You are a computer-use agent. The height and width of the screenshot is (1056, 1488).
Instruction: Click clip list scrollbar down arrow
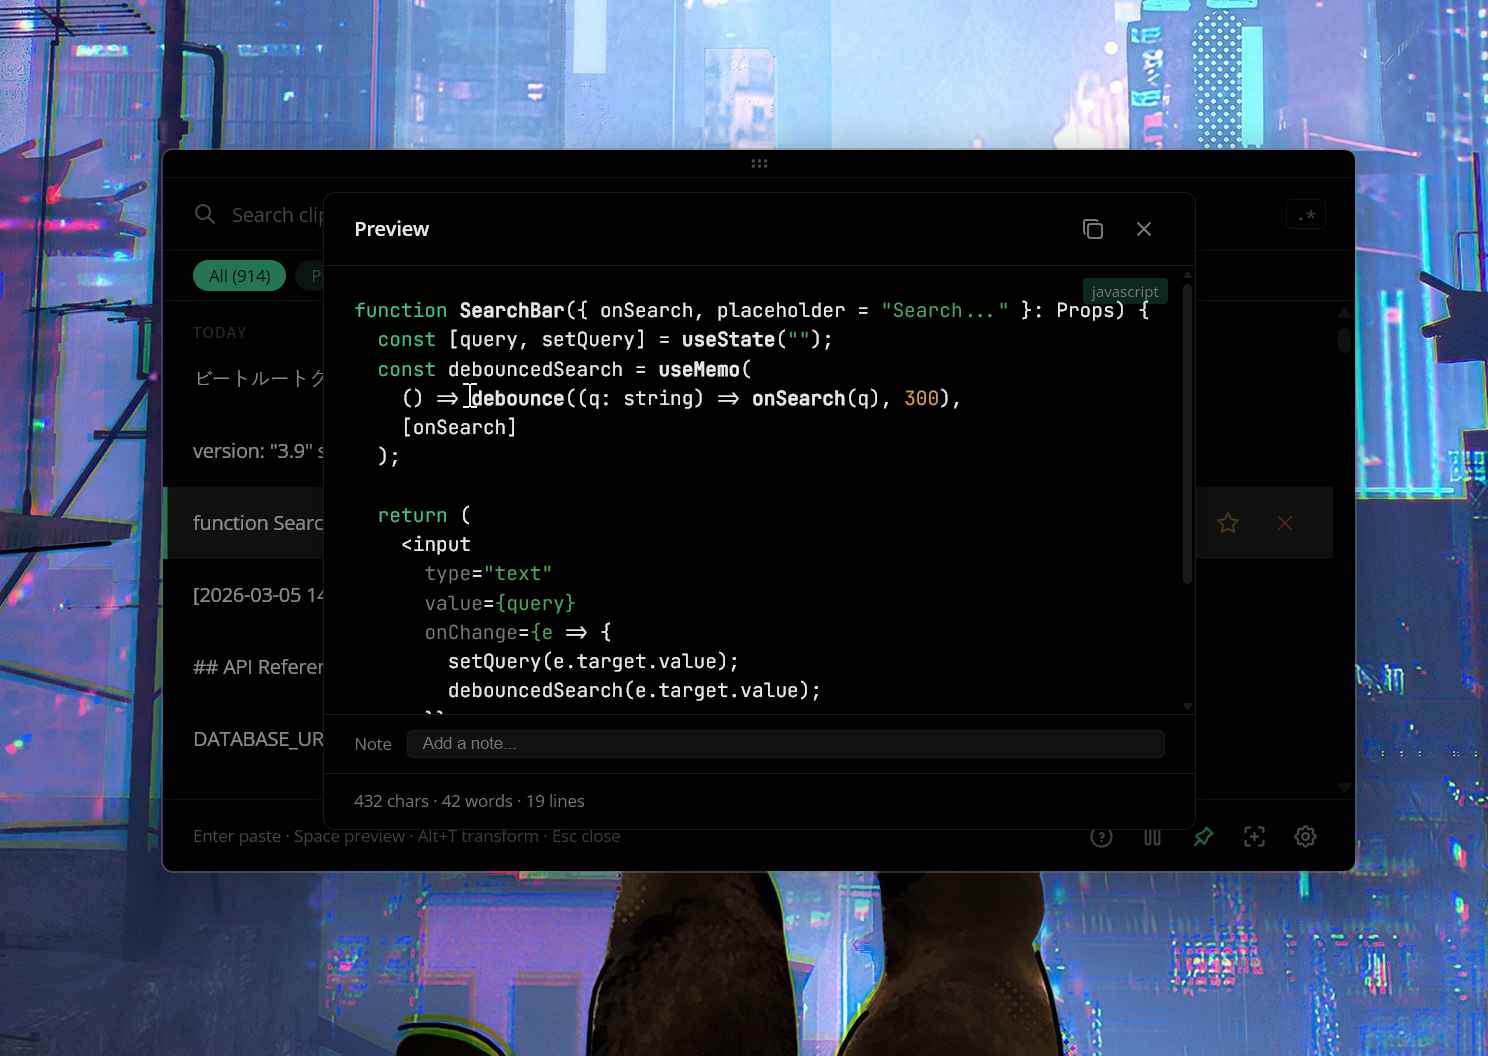click(x=1344, y=788)
